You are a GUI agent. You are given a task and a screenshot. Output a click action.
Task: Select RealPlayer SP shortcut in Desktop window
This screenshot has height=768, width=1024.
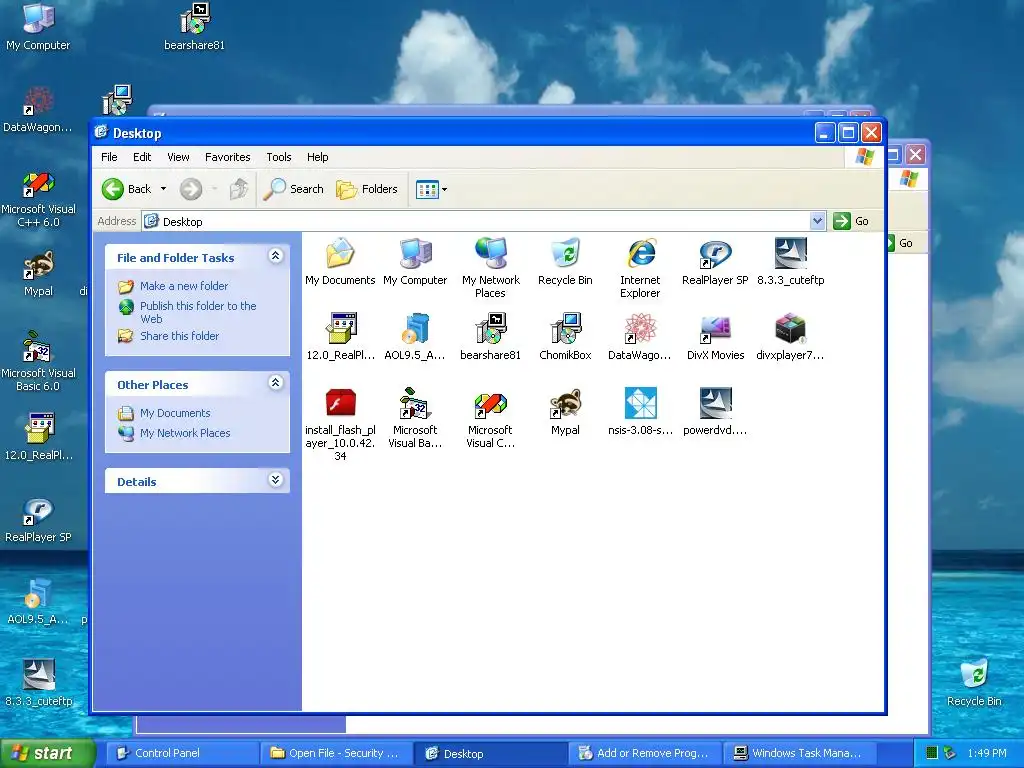coord(715,261)
